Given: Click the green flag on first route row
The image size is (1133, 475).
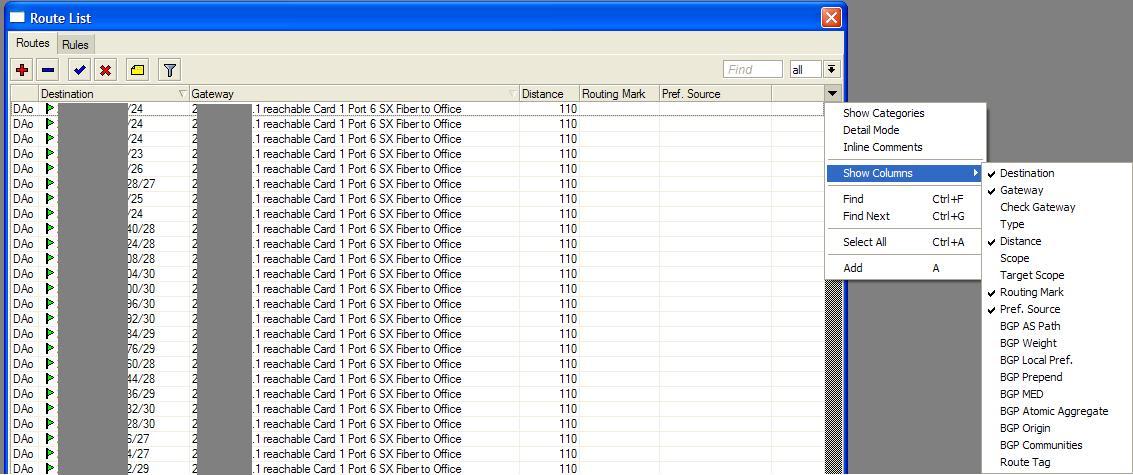Looking at the screenshot, I should pyautogui.click(x=50, y=109).
